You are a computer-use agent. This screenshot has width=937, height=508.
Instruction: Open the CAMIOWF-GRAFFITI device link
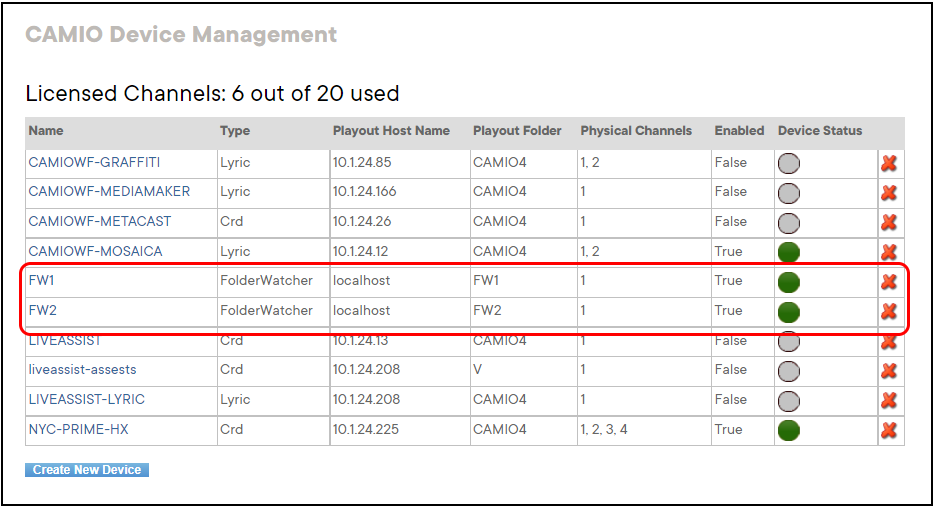point(94,162)
